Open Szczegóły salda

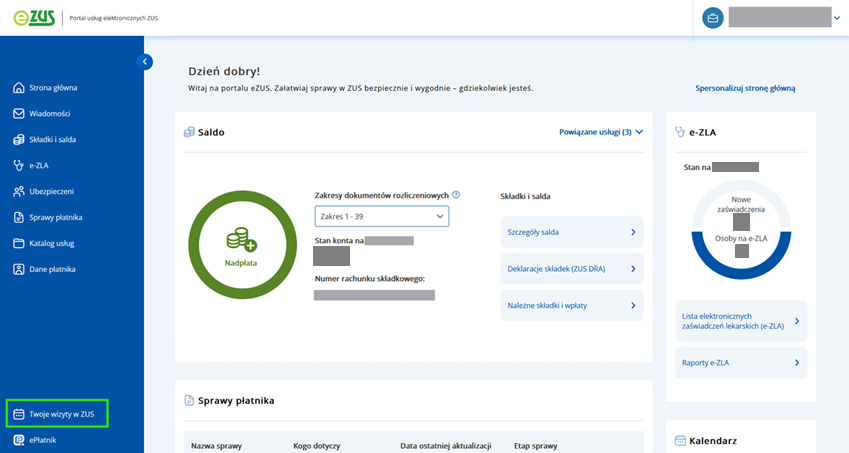[571, 232]
